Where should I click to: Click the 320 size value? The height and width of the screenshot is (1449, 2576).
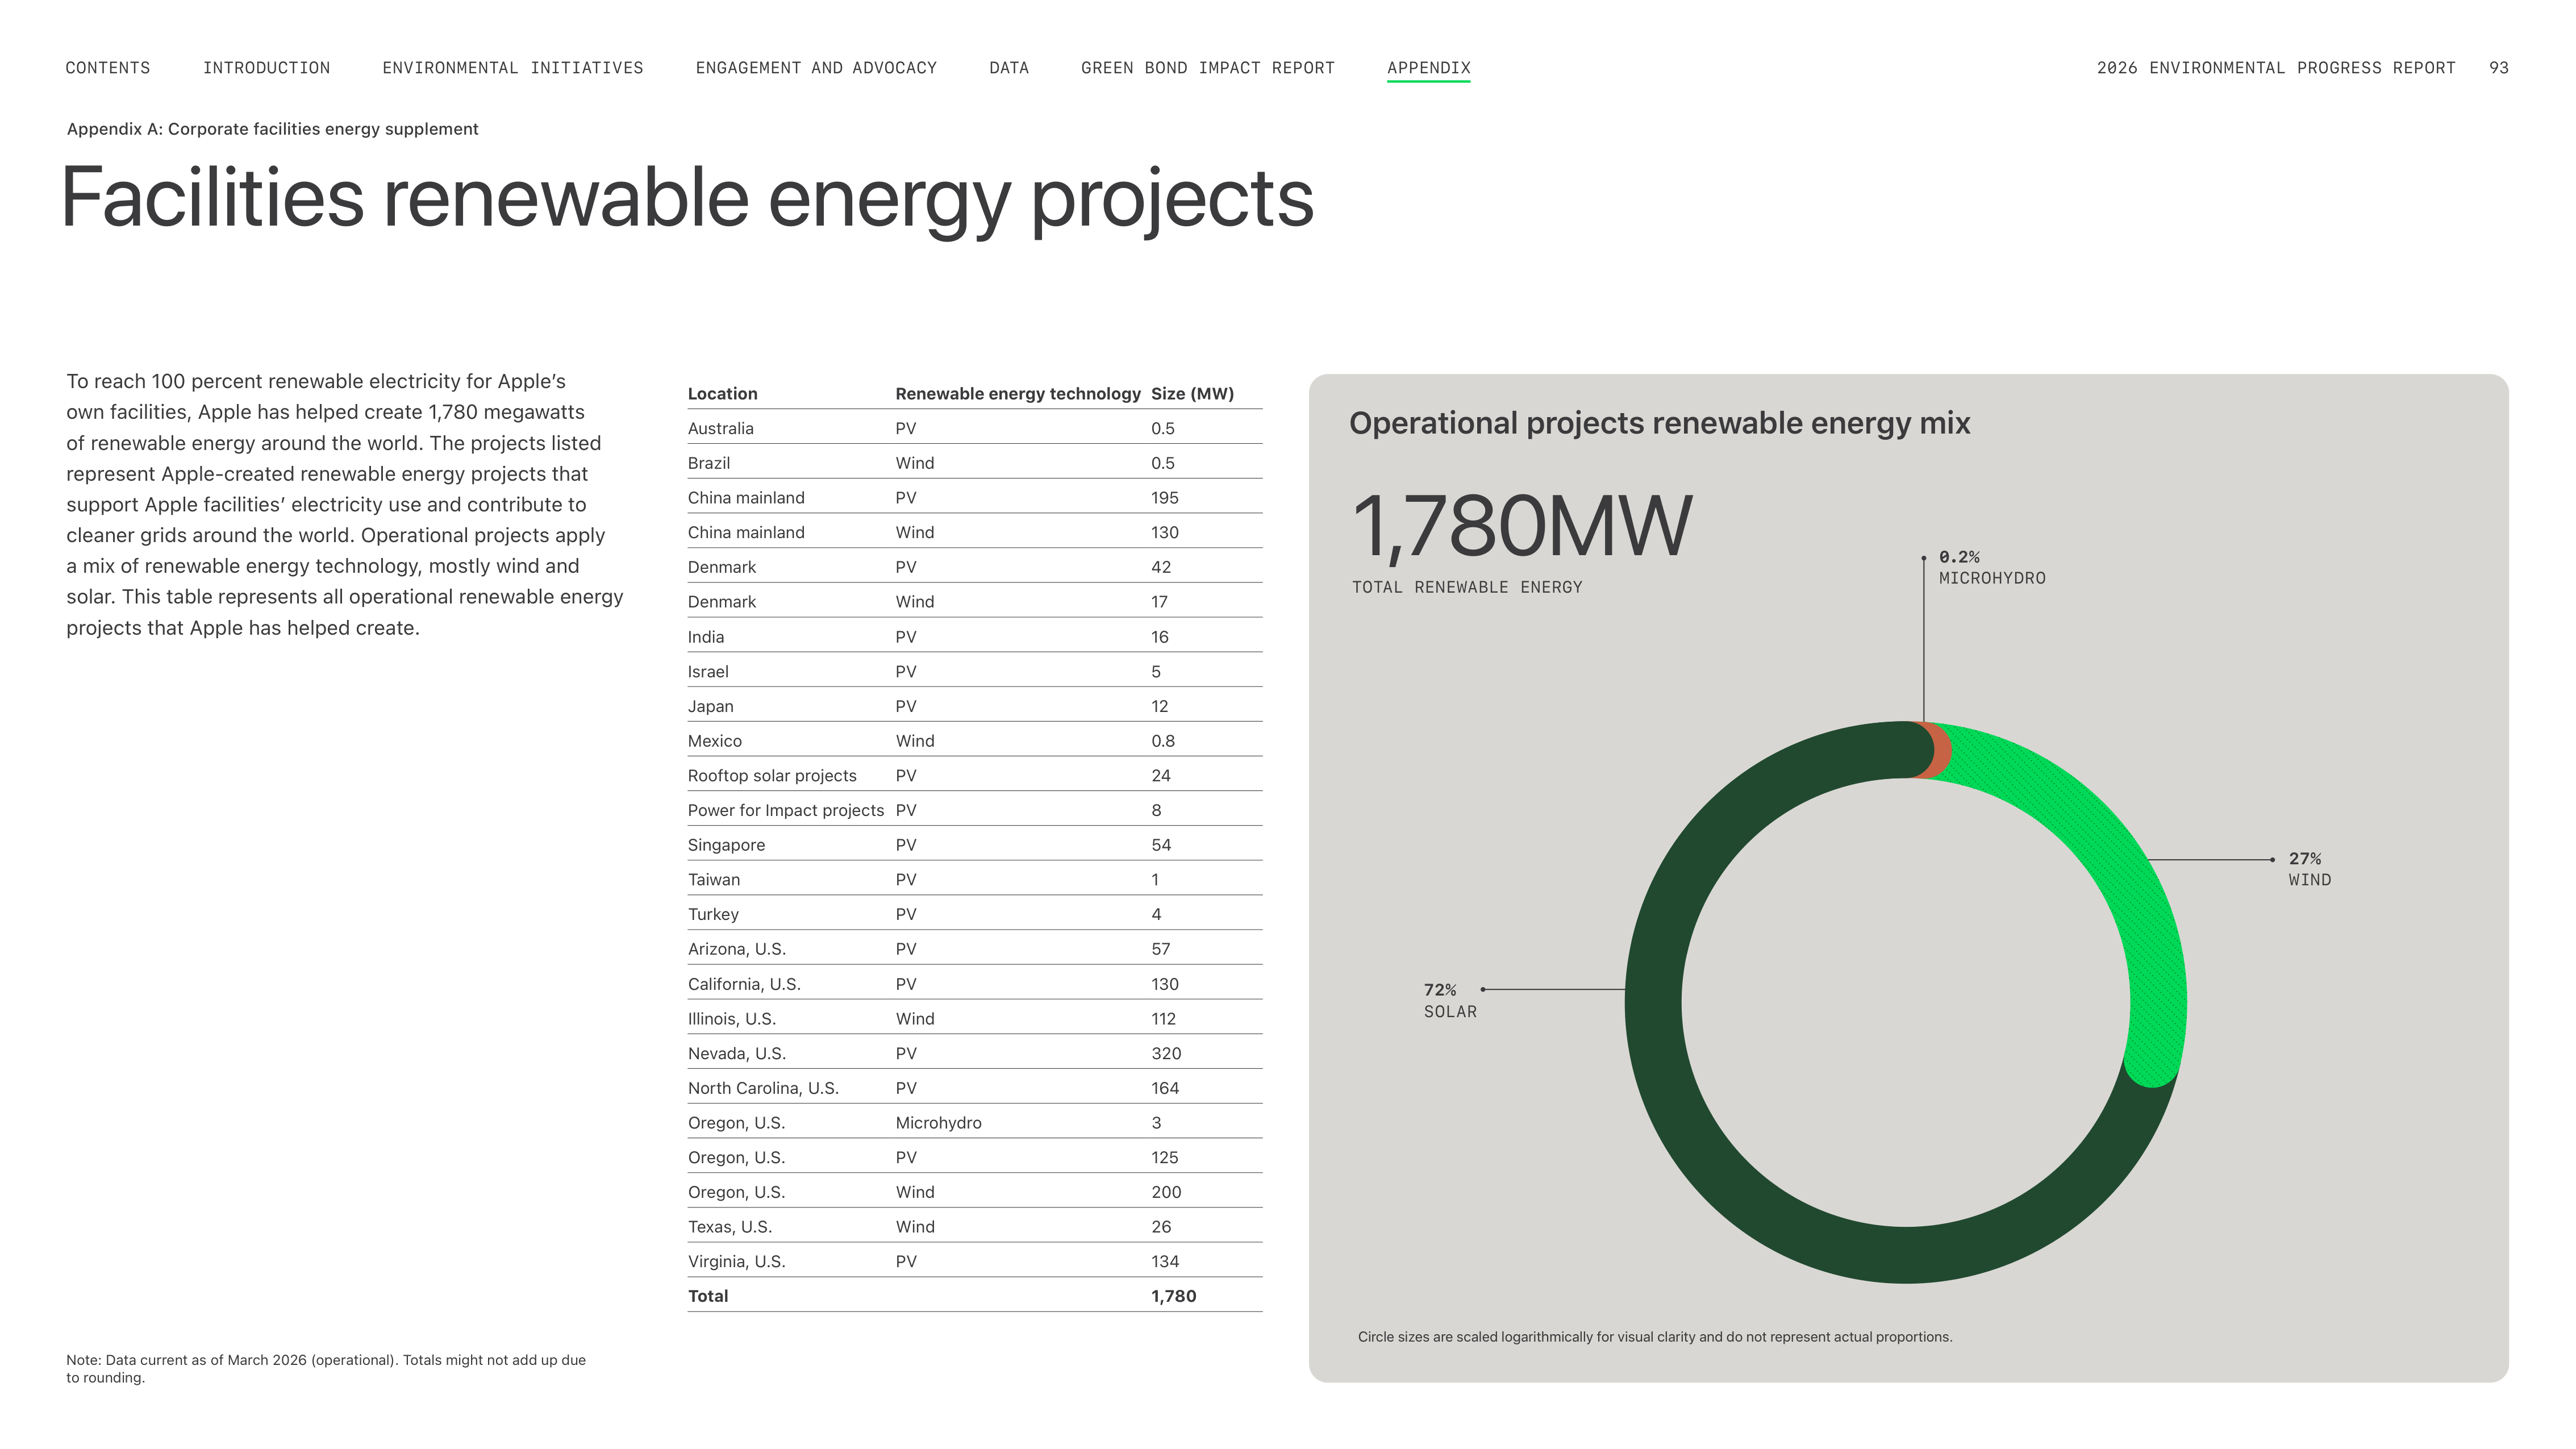(1165, 1053)
